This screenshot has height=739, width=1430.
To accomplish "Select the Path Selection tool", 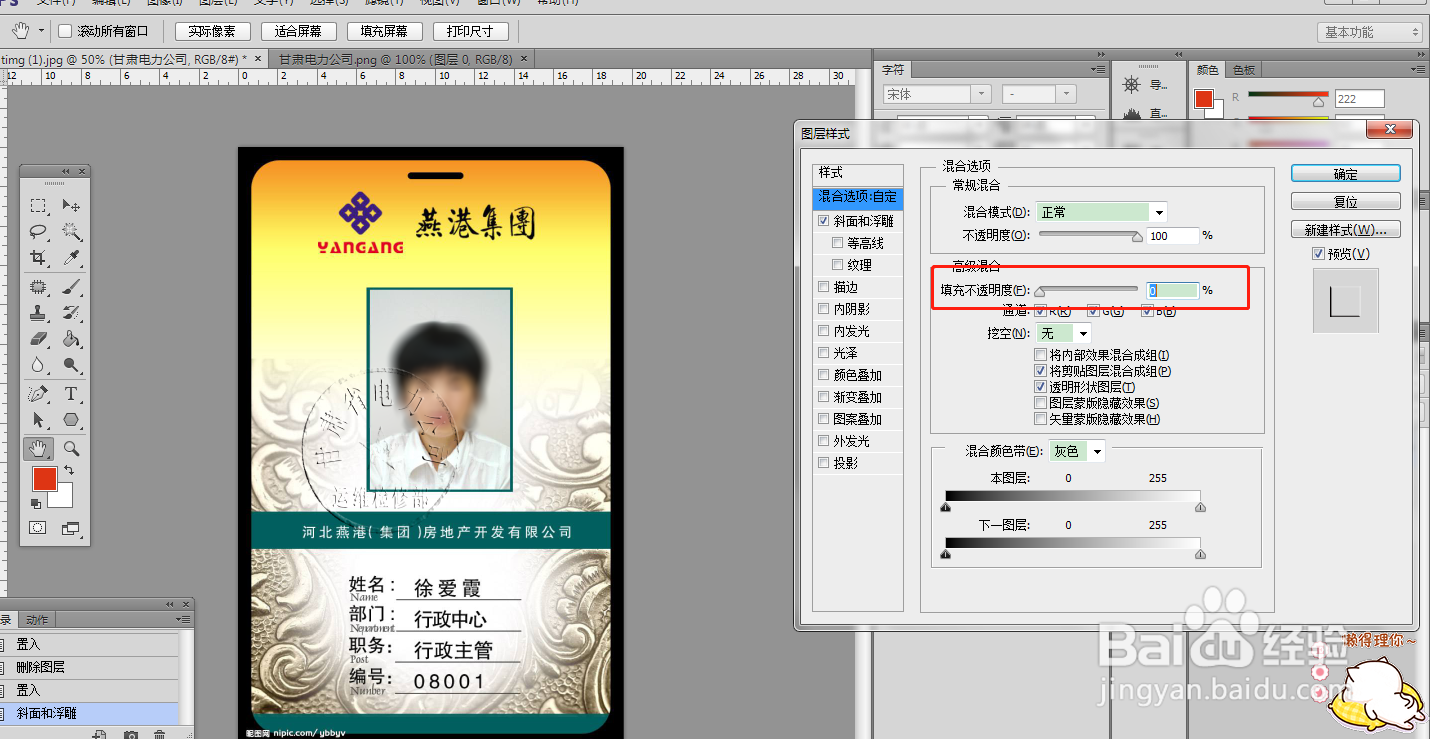I will [x=38, y=420].
